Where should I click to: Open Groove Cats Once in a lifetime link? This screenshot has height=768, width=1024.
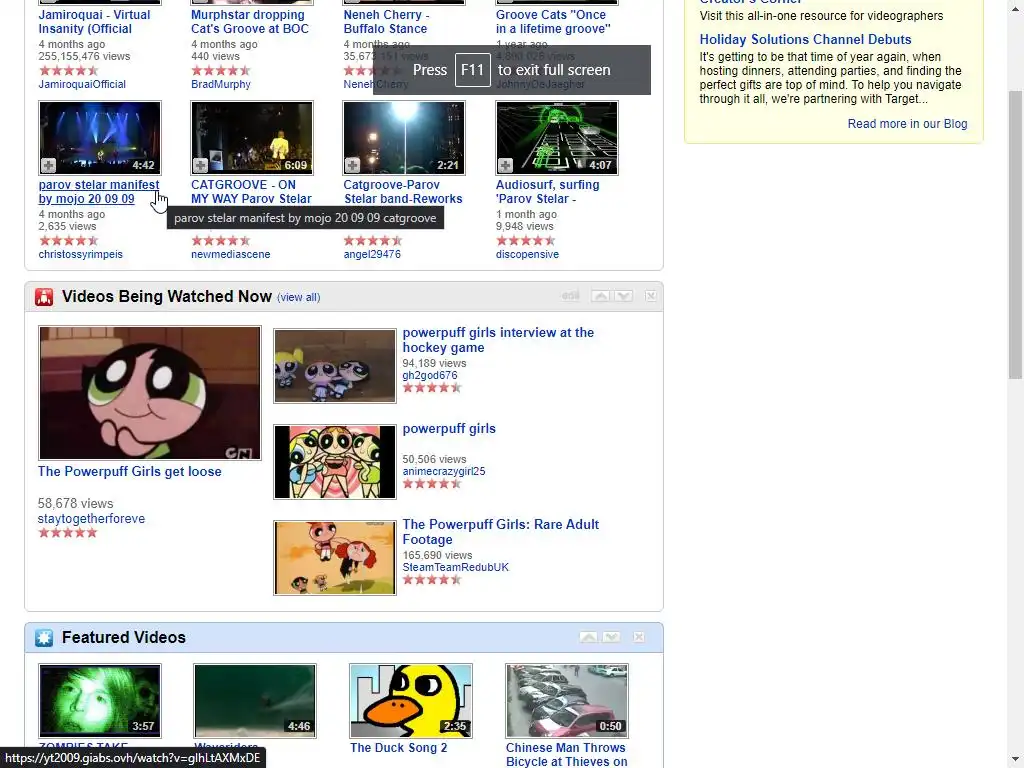553,22
